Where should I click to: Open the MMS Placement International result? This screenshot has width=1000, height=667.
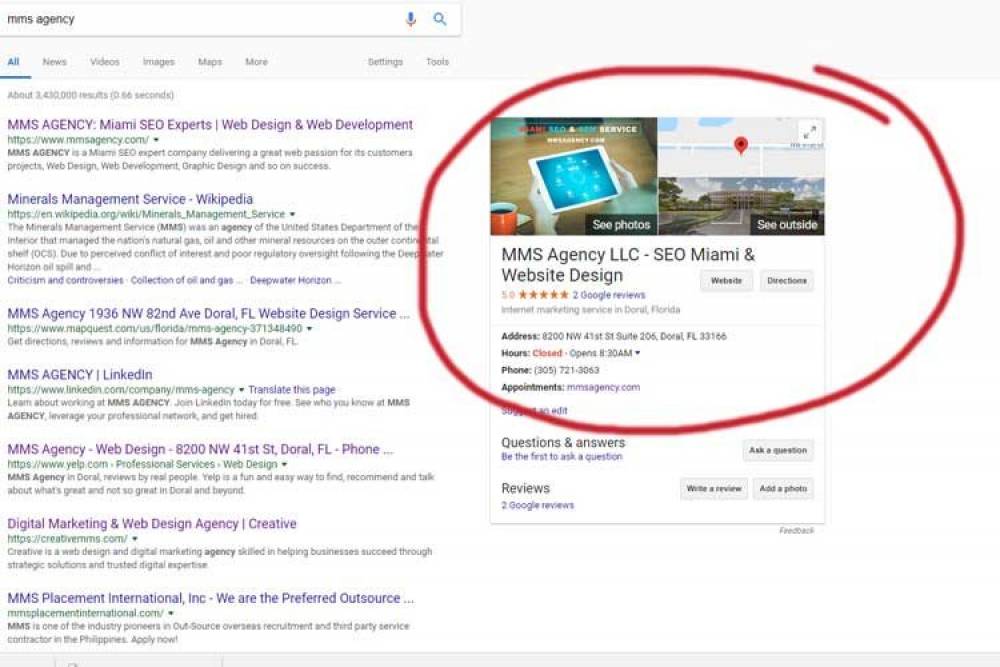[210, 598]
